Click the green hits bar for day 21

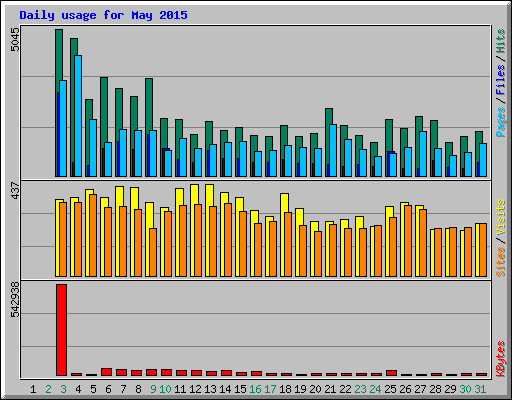tap(329, 116)
